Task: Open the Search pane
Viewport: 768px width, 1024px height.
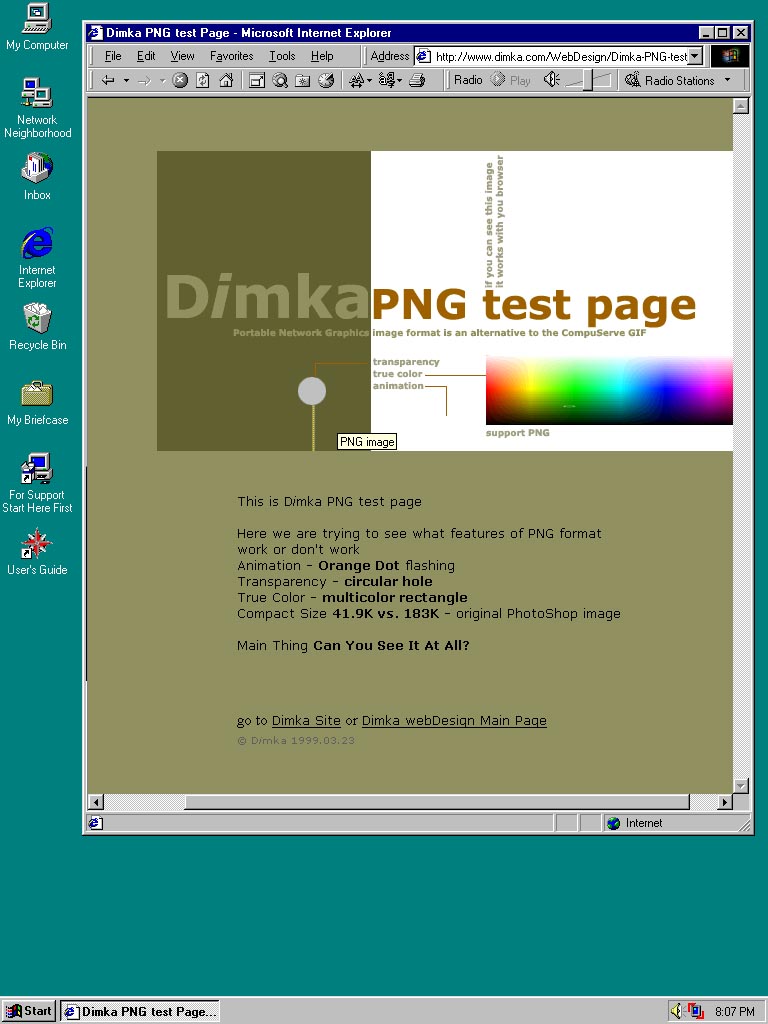Action: 280,80
